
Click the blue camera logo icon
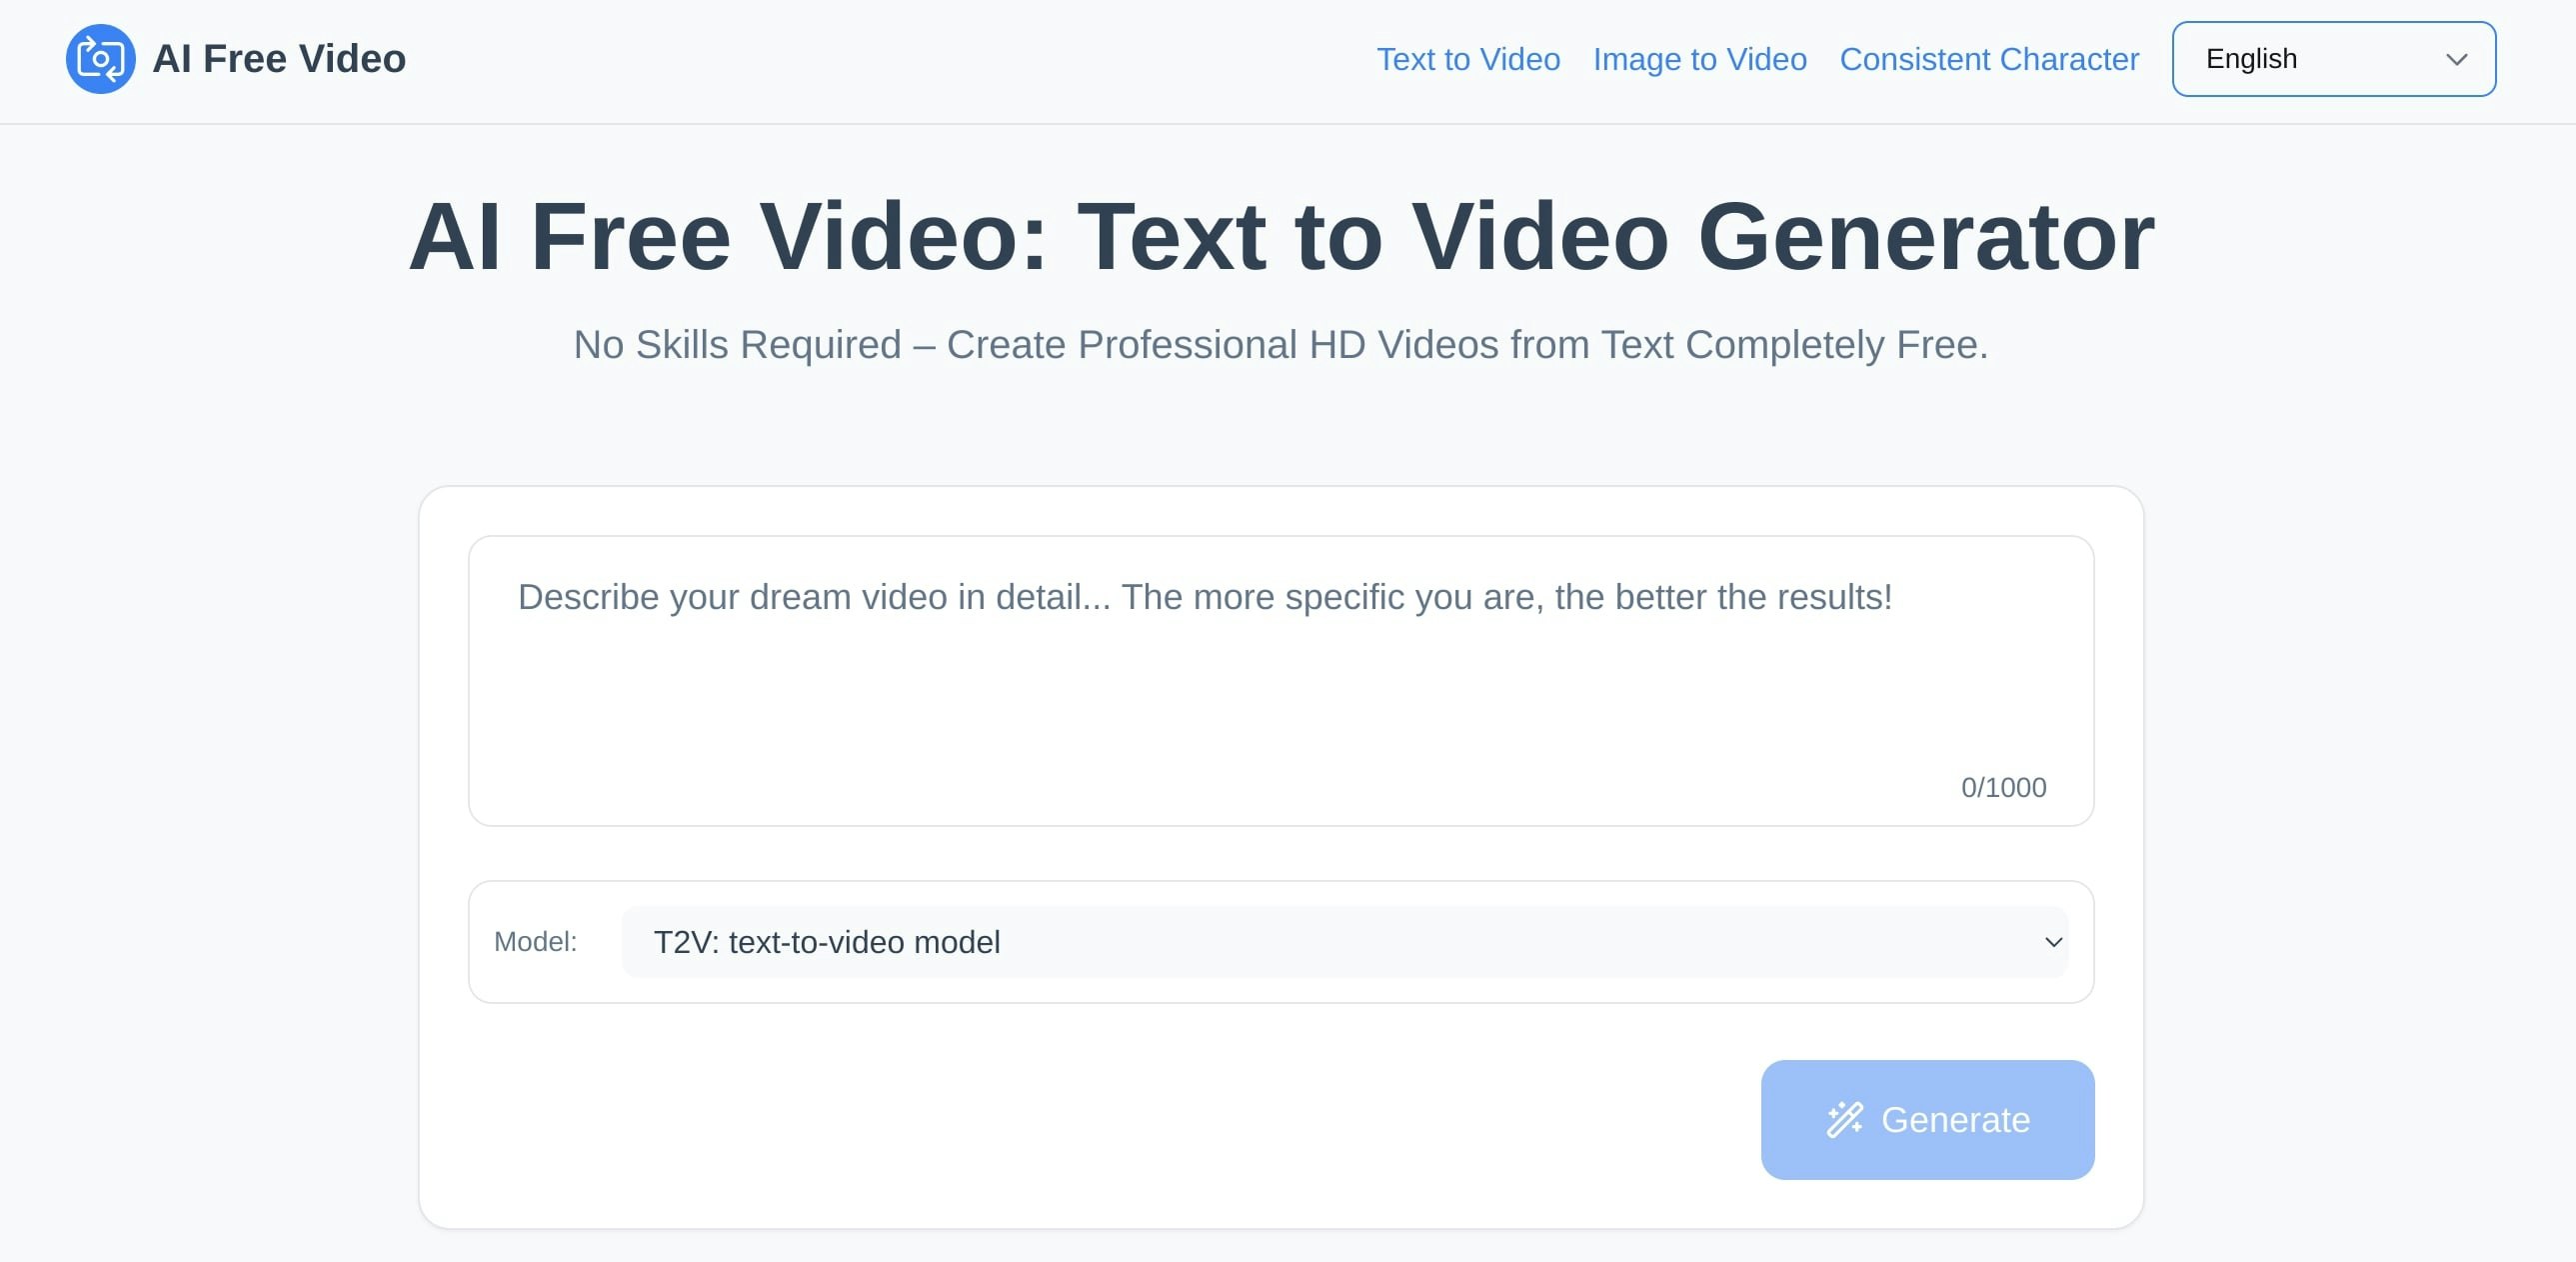click(x=100, y=59)
